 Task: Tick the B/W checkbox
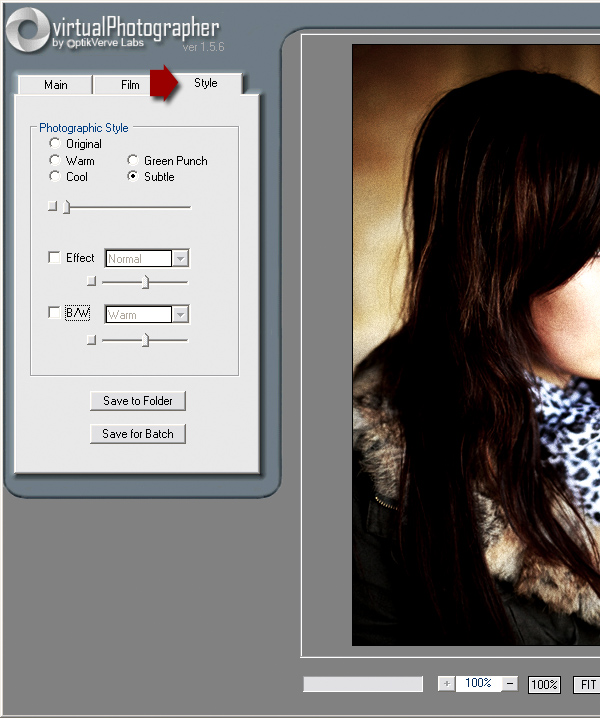point(54,313)
